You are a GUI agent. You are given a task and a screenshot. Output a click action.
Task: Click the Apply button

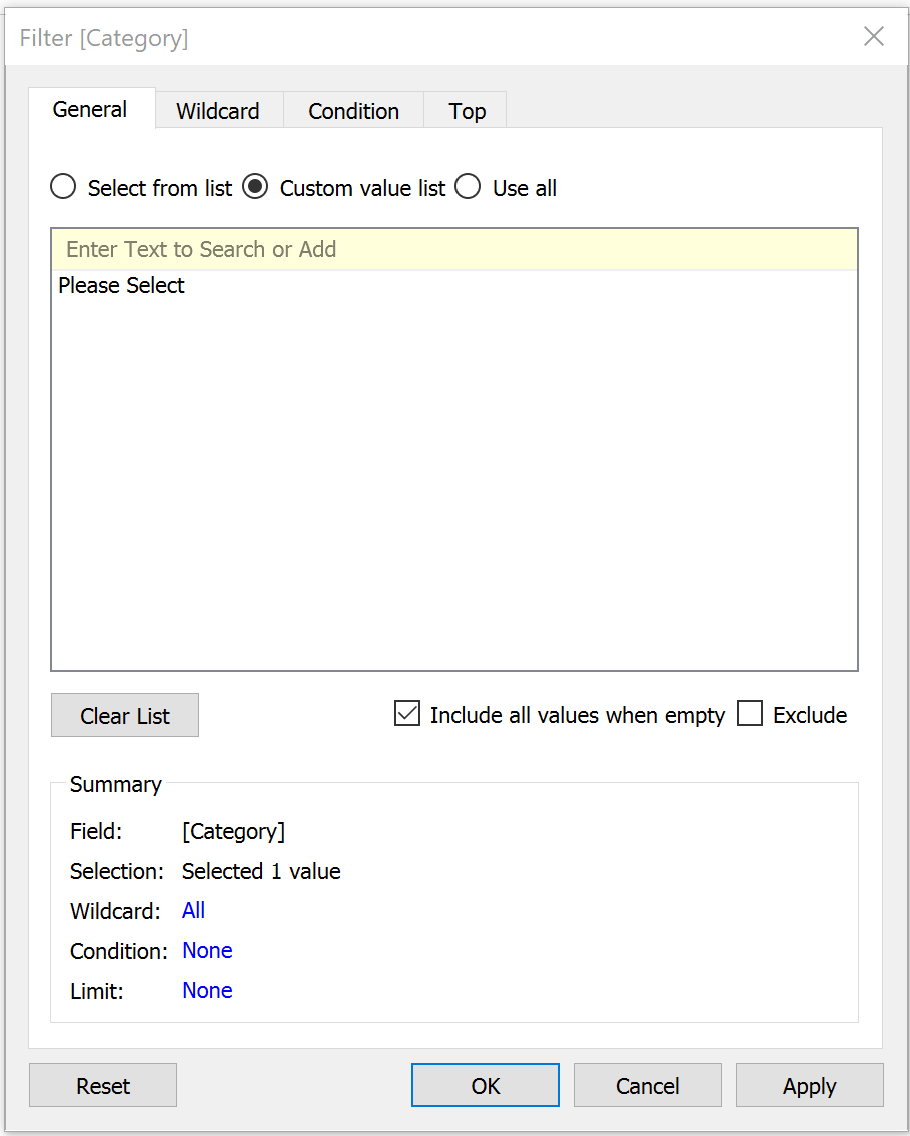[810, 1085]
